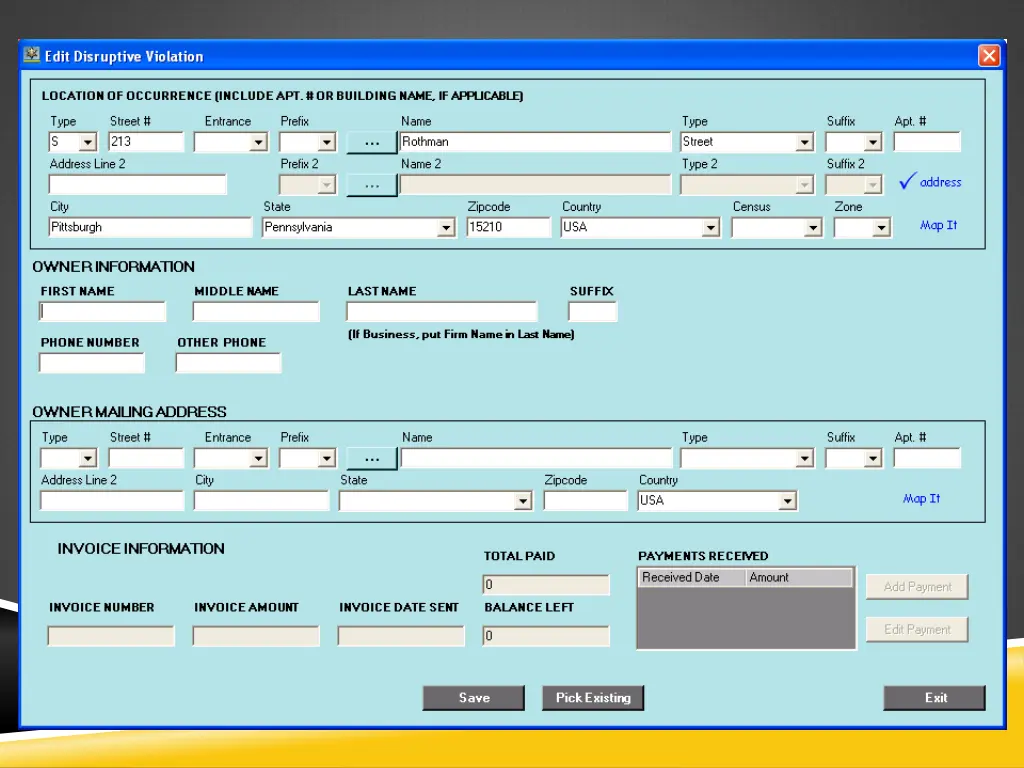Click the Total Paid field
Viewport: 1024px width, 768px height.
tap(546, 584)
